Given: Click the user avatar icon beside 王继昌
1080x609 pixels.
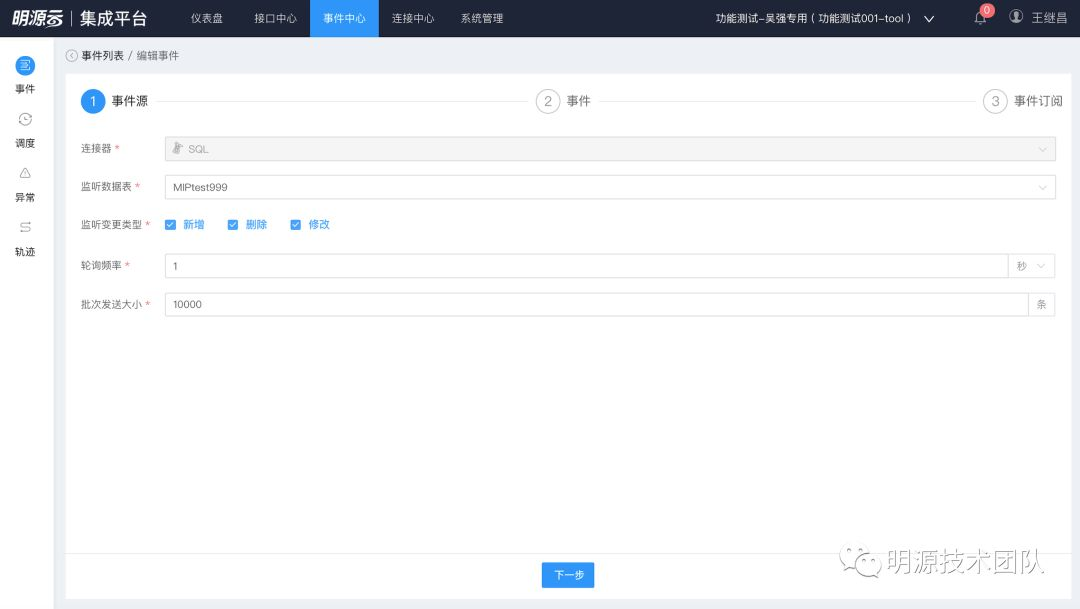Looking at the screenshot, I should [x=1016, y=17].
